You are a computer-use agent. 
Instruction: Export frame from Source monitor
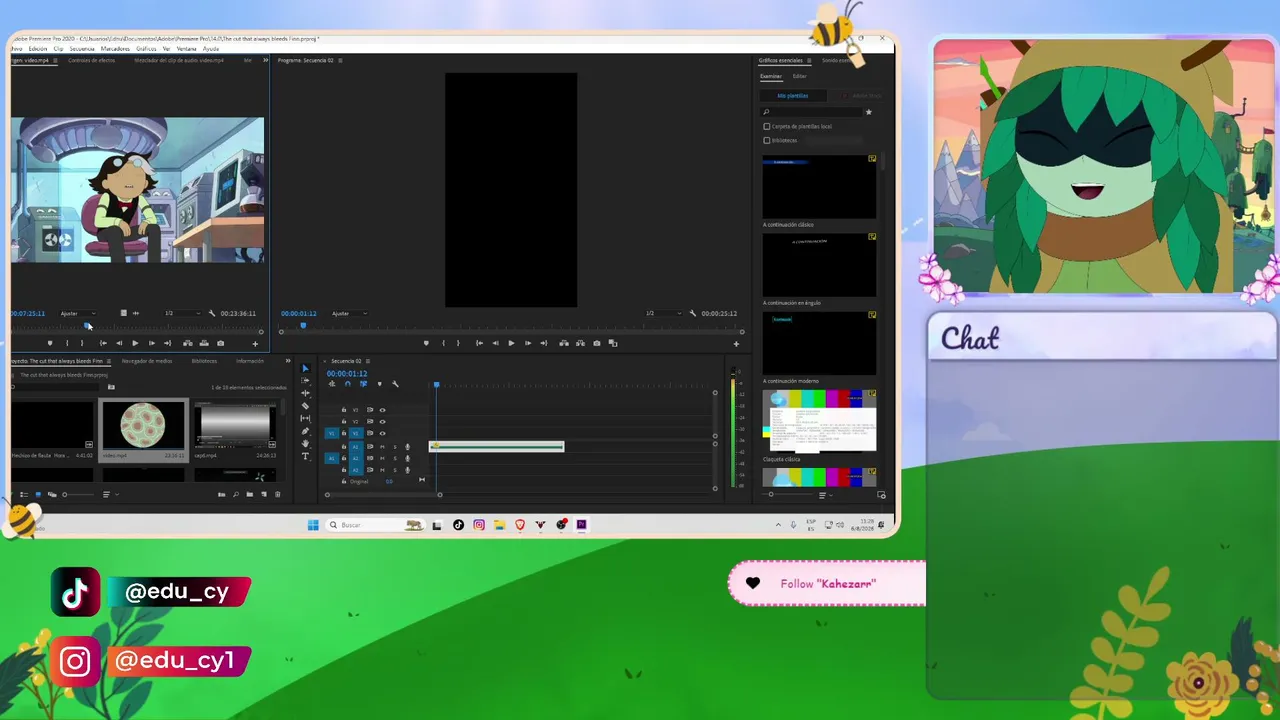(221, 343)
